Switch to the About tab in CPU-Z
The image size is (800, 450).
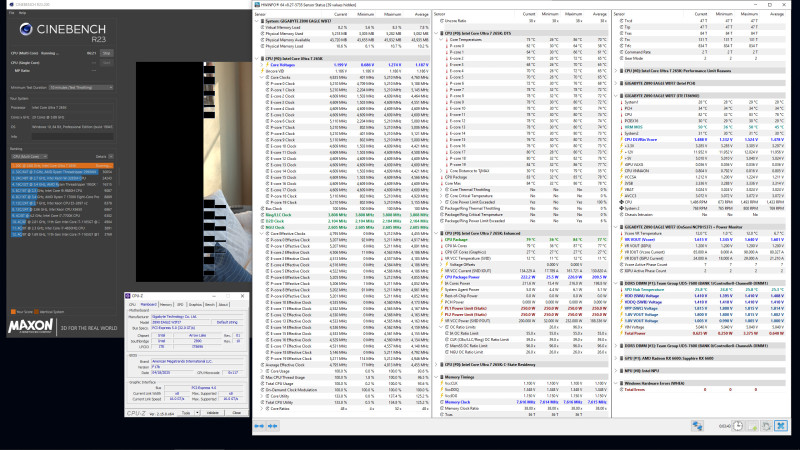click(x=223, y=305)
